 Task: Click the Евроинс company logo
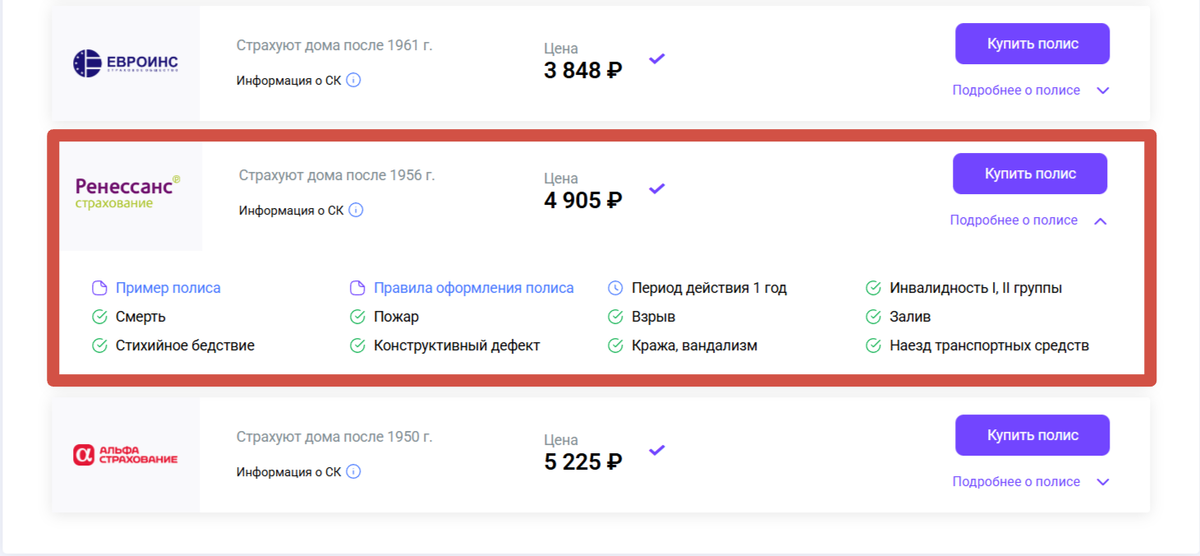coord(126,64)
